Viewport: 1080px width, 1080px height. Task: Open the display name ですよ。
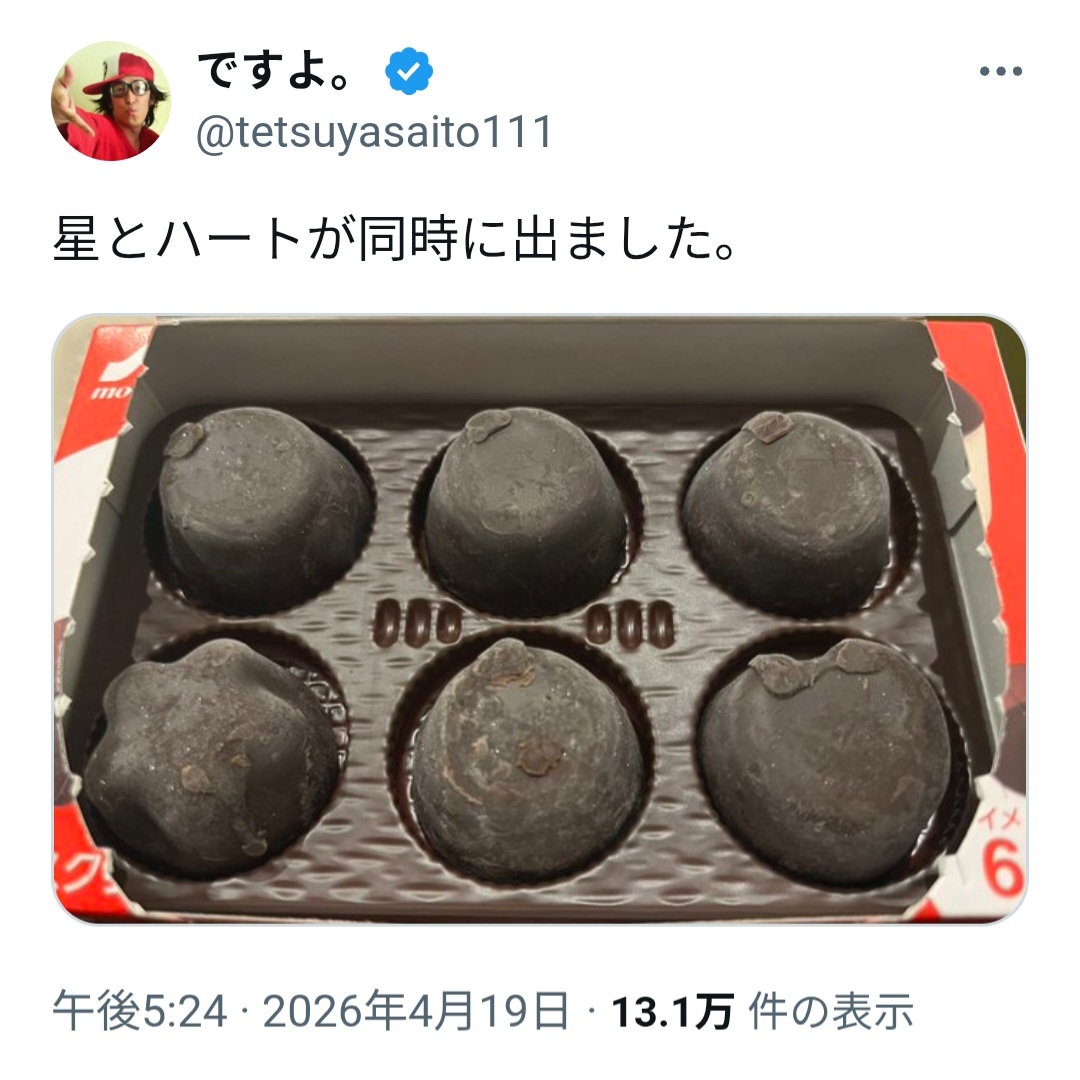click(276, 70)
